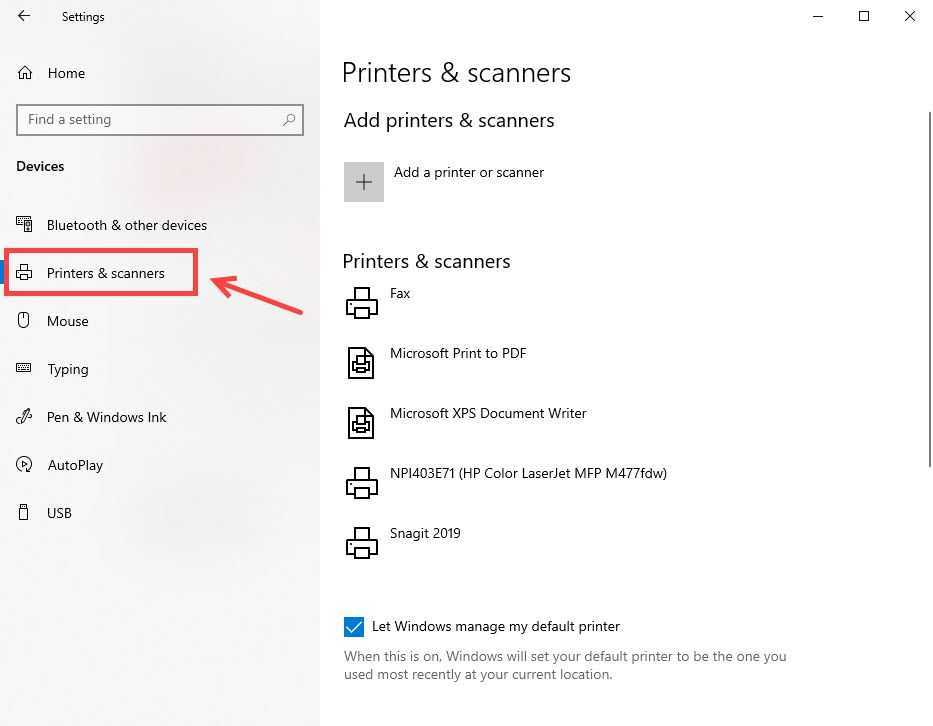933x726 pixels.
Task: Select Printers & scanners in sidebar
Action: click(x=105, y=273)
